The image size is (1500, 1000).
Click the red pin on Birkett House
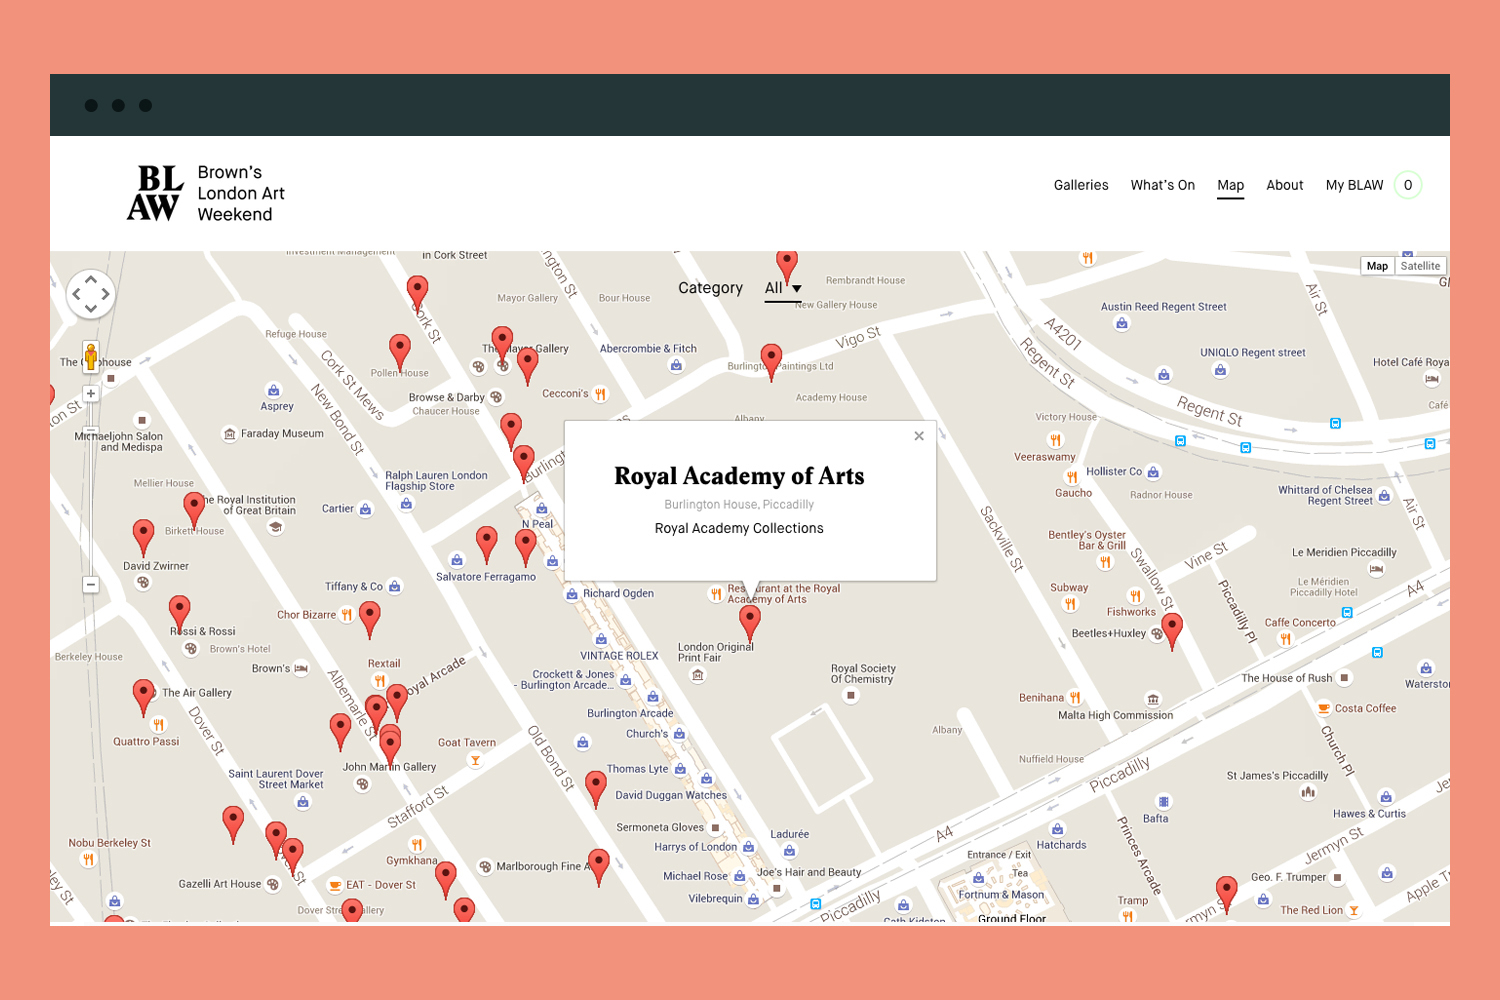(x=194, y=509)
